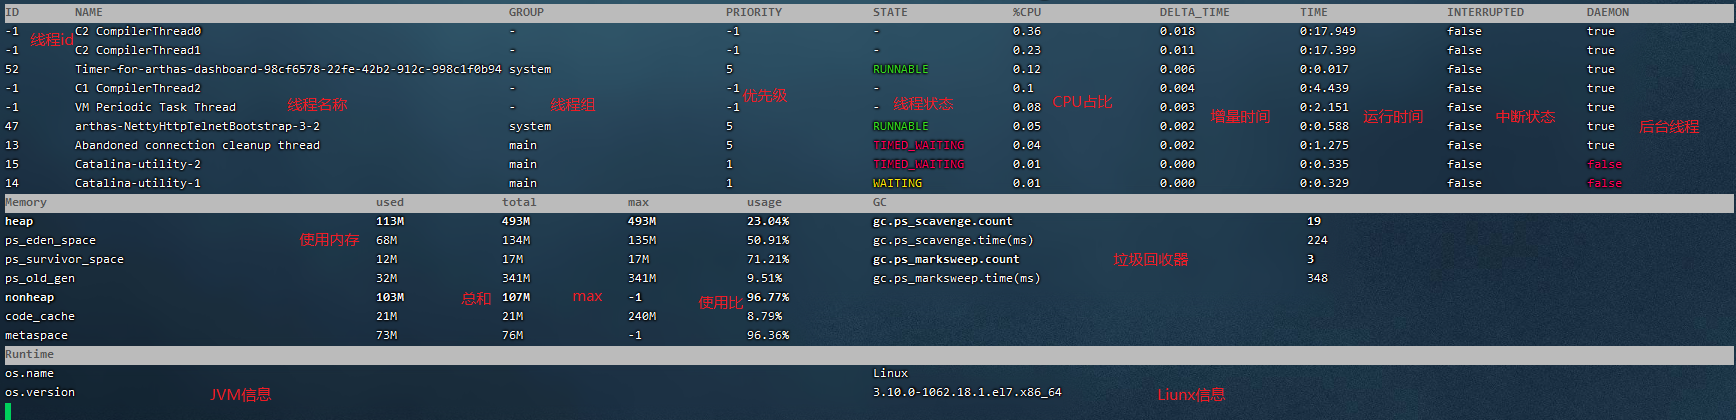Click WAITING state of Catalina-utility-1
The image size is (1736, 420).
(x=897, y=183)
